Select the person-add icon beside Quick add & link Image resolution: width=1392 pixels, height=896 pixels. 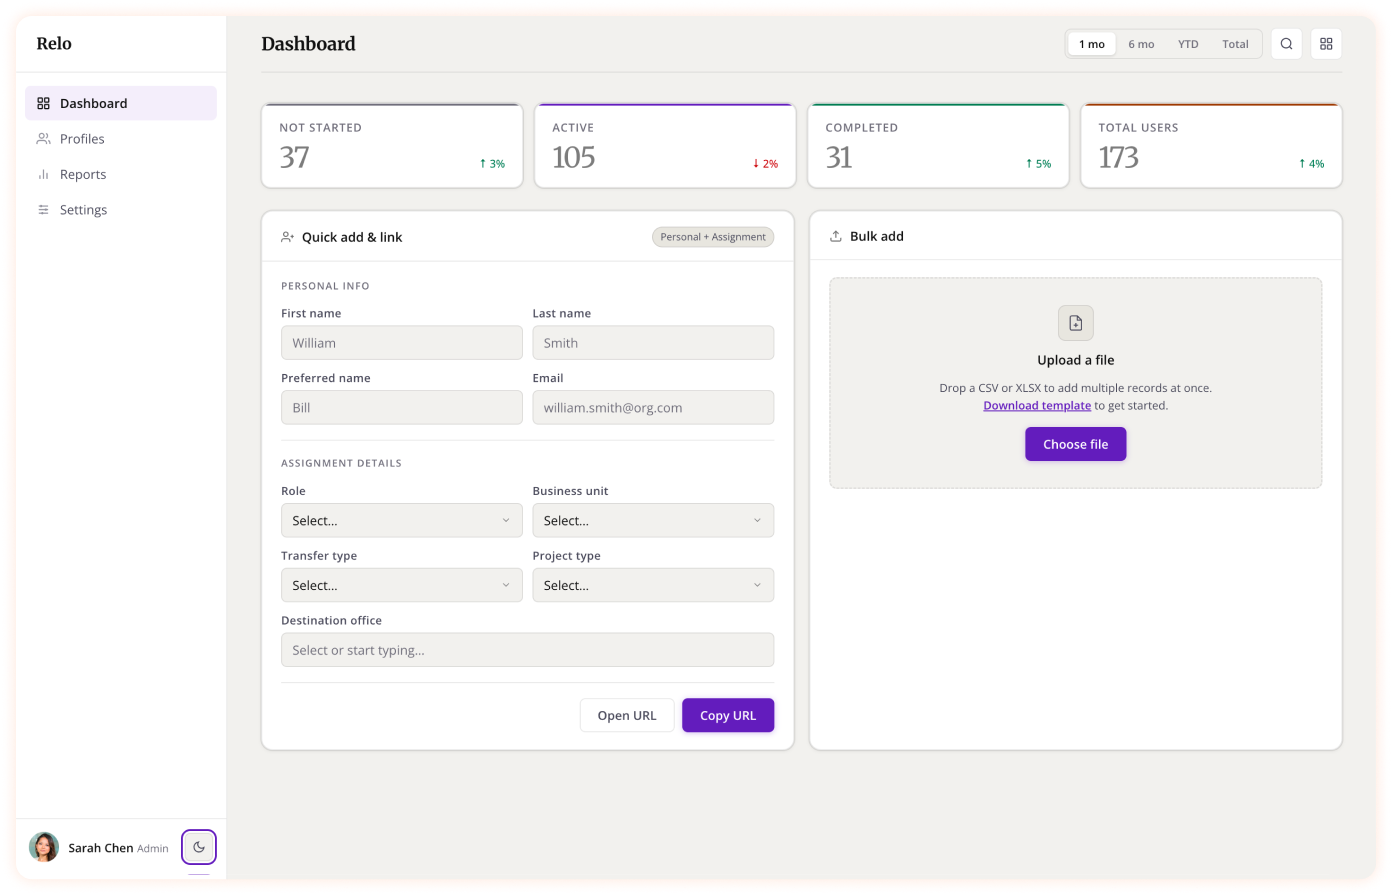(x=288, y=236)
